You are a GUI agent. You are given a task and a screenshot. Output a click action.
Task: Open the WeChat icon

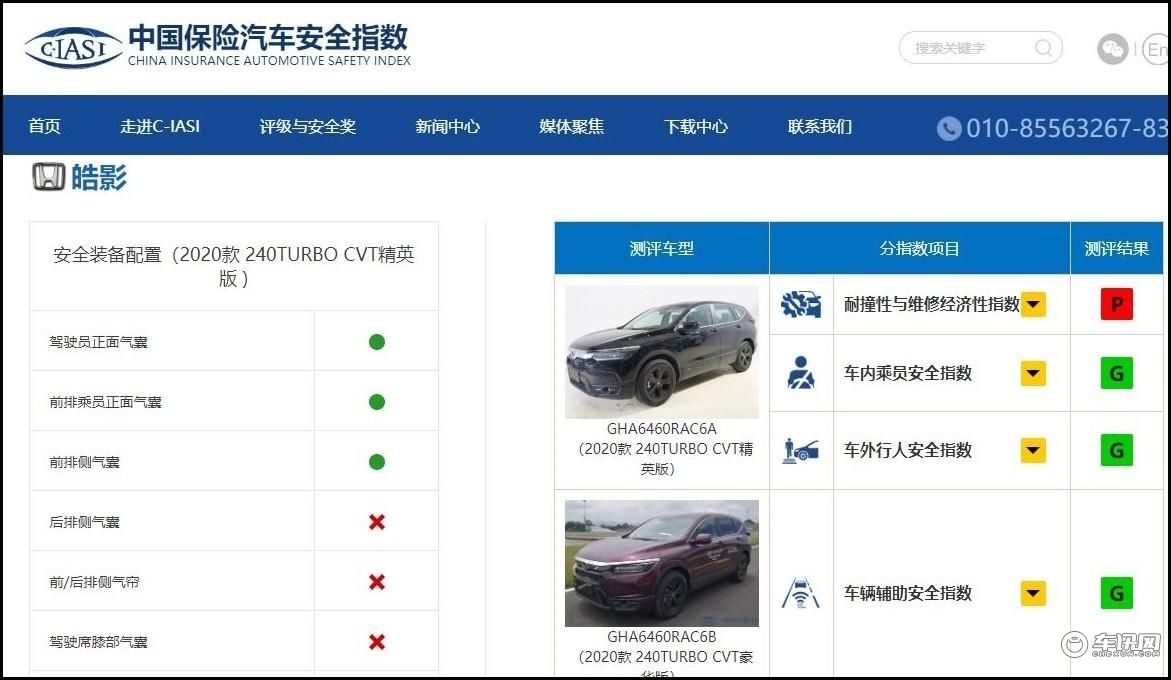tap(1112, 49)
